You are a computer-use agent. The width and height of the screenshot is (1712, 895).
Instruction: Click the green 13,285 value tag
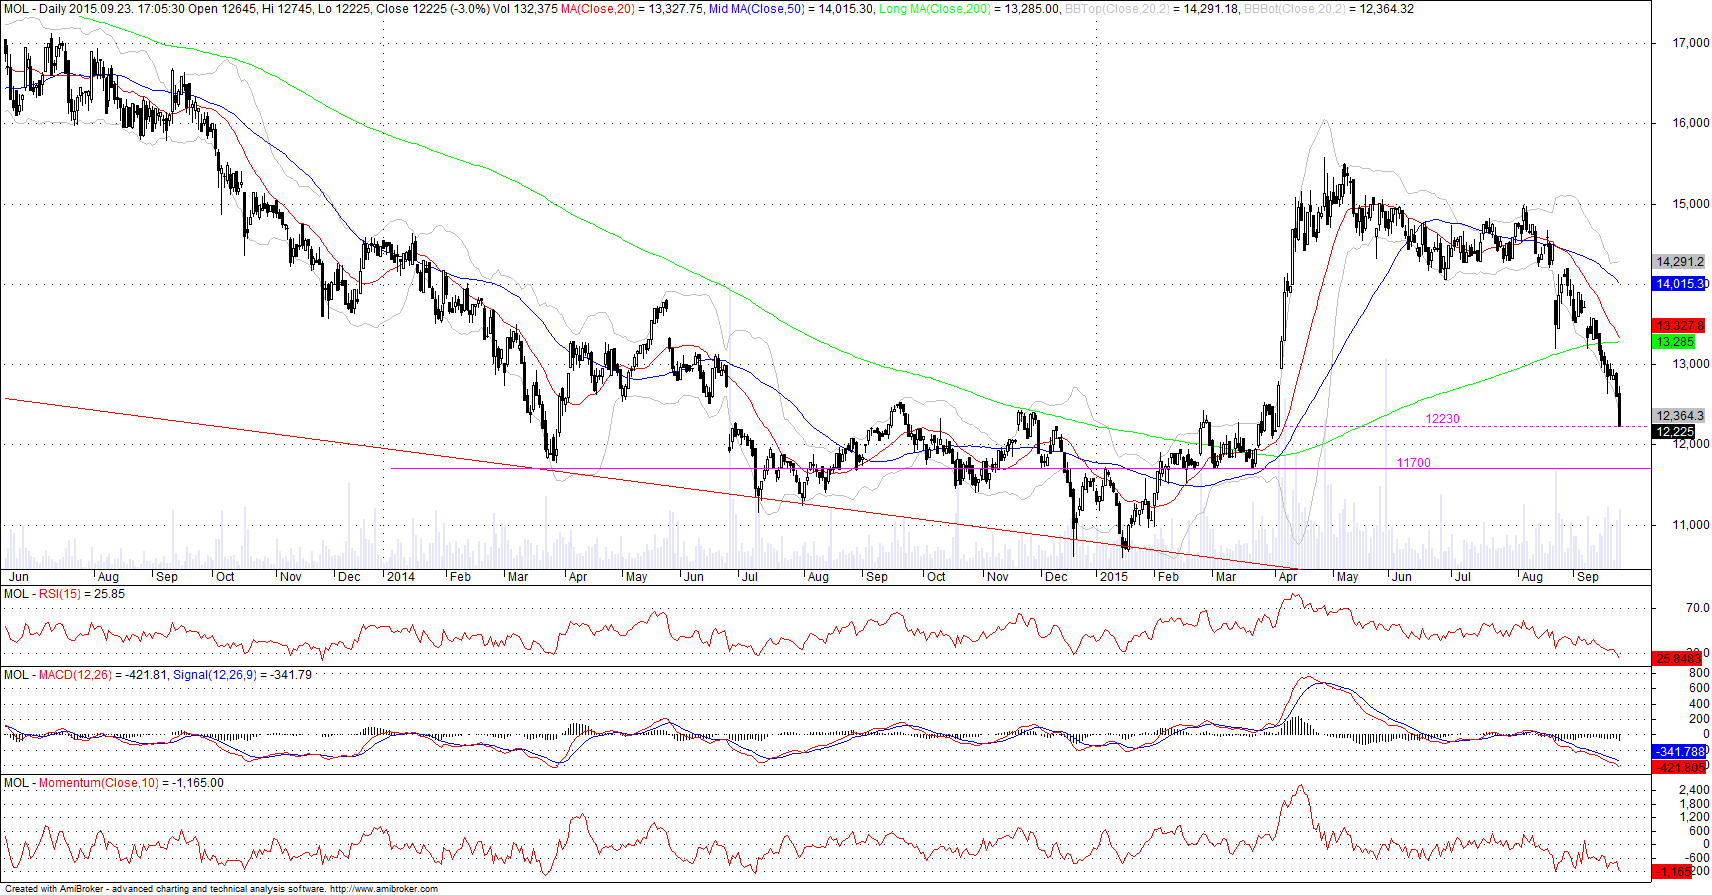pyautogui.click(x=1675, y=342)
